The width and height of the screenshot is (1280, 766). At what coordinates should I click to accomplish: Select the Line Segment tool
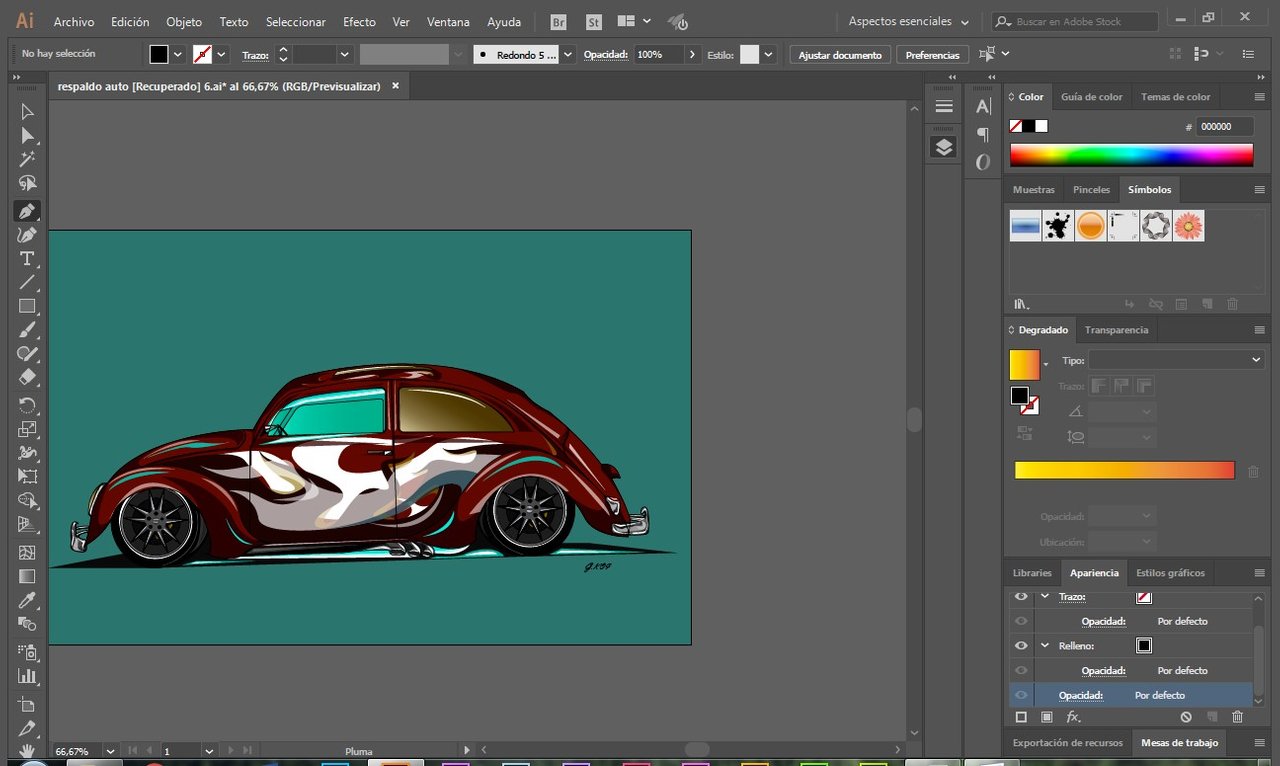pos(27,283)
